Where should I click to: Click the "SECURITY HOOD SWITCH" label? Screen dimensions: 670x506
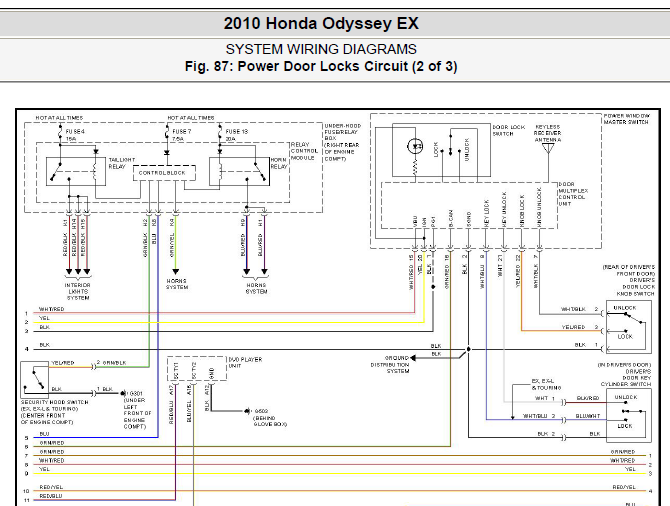coord(55,402)
